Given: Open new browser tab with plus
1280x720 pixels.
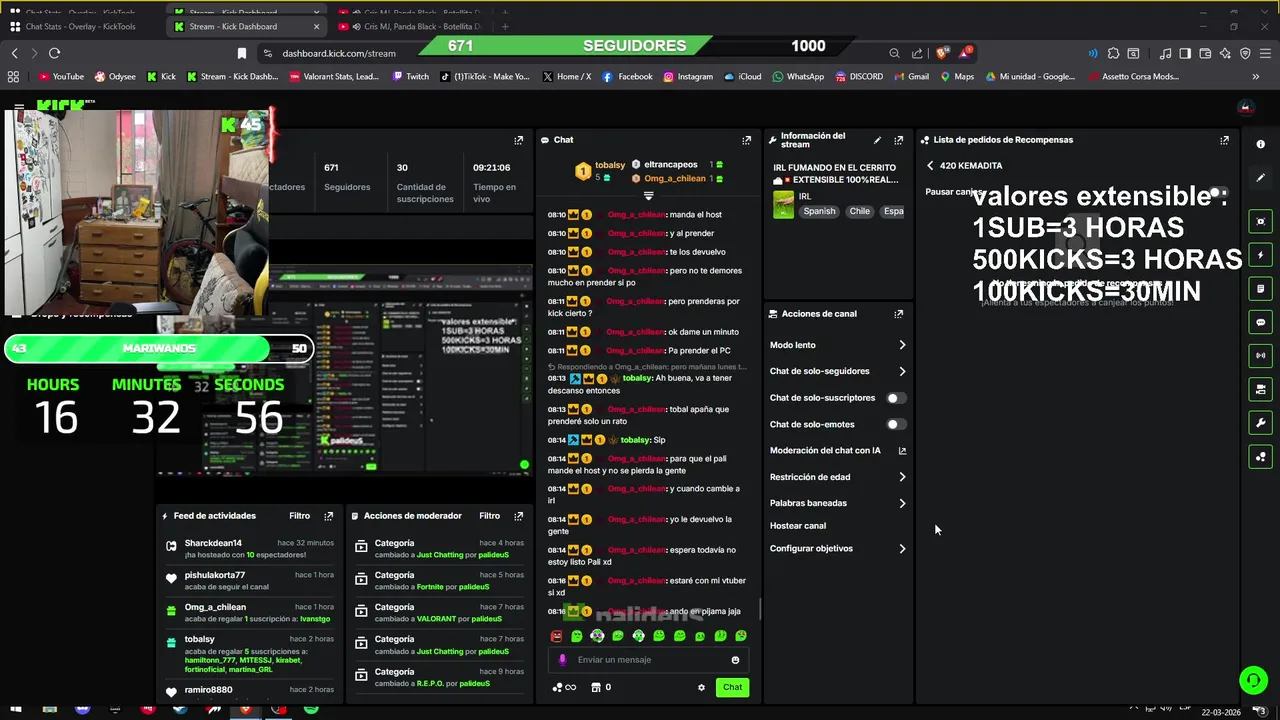Looking at the screenshot, I should pos(505,27).
